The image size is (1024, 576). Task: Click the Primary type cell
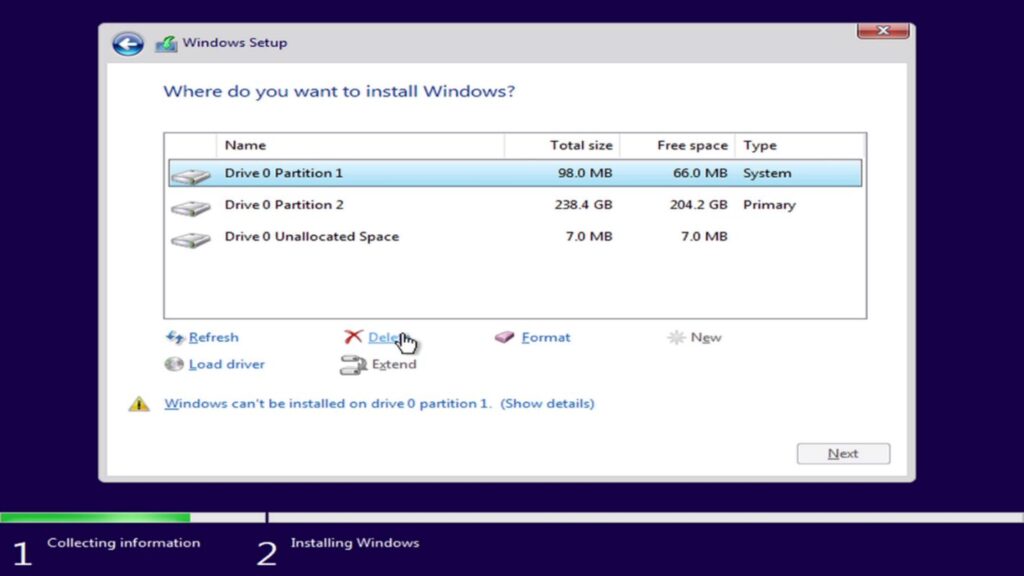(x=769, y=205)
